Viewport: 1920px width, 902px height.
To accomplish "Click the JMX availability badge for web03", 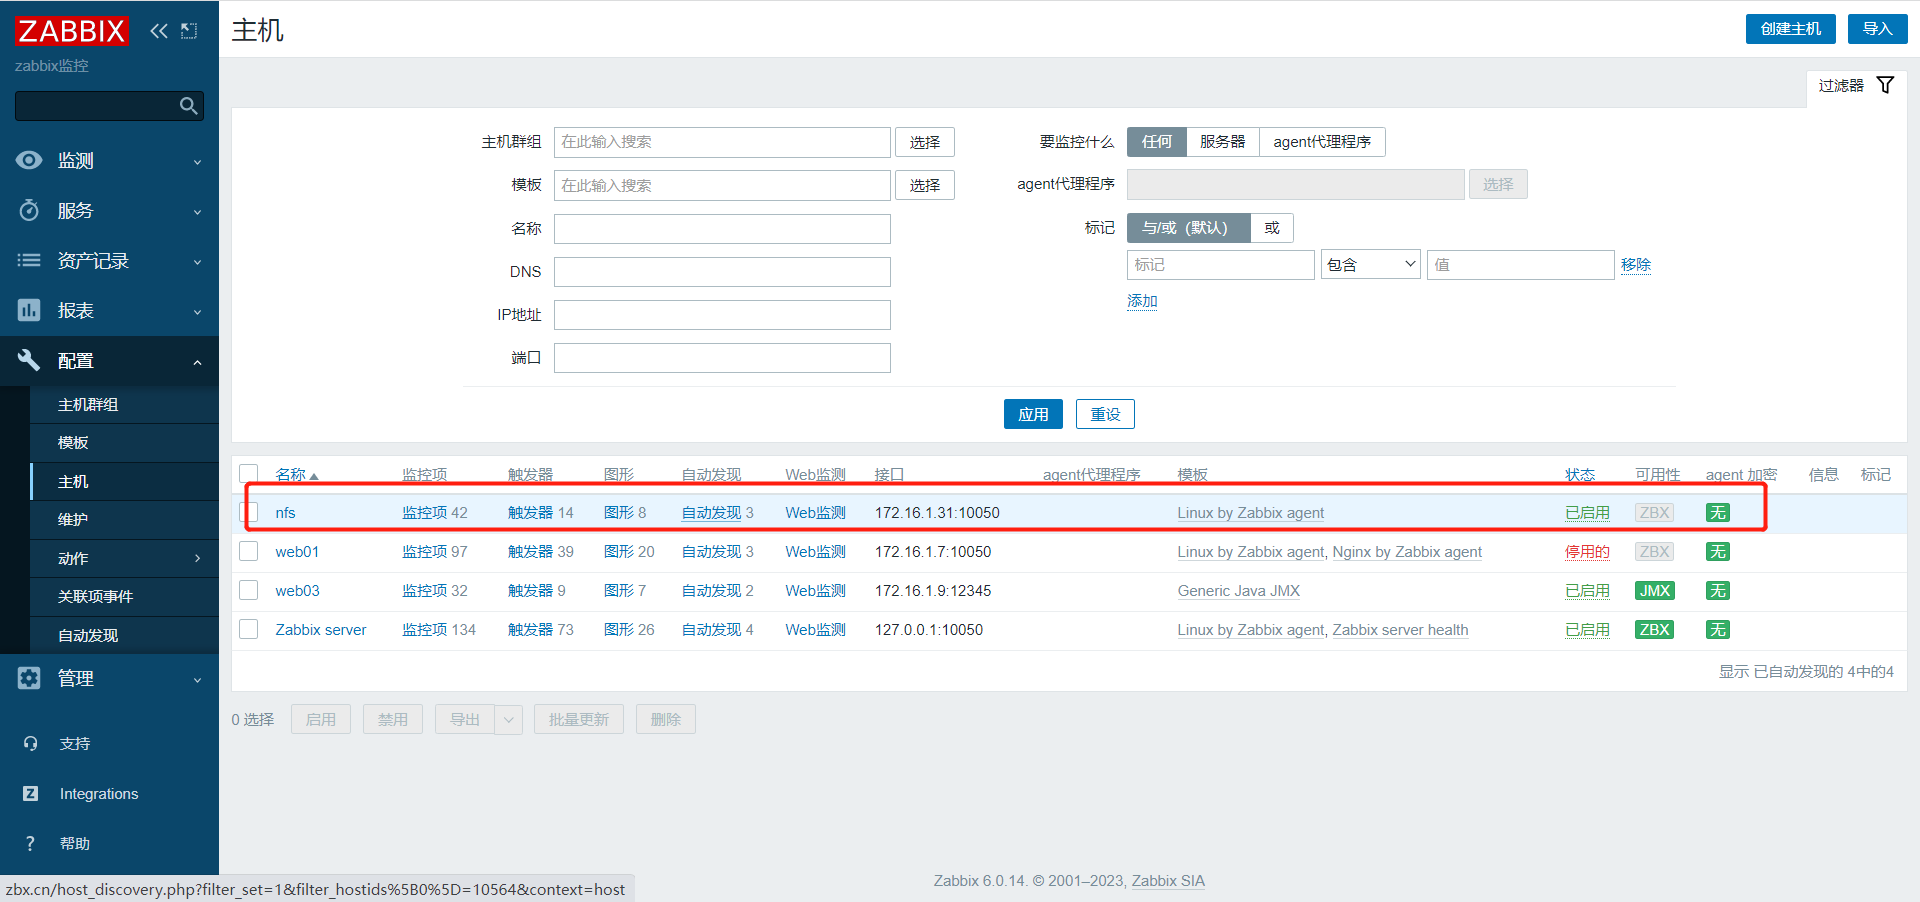I will coord(1654,591).
